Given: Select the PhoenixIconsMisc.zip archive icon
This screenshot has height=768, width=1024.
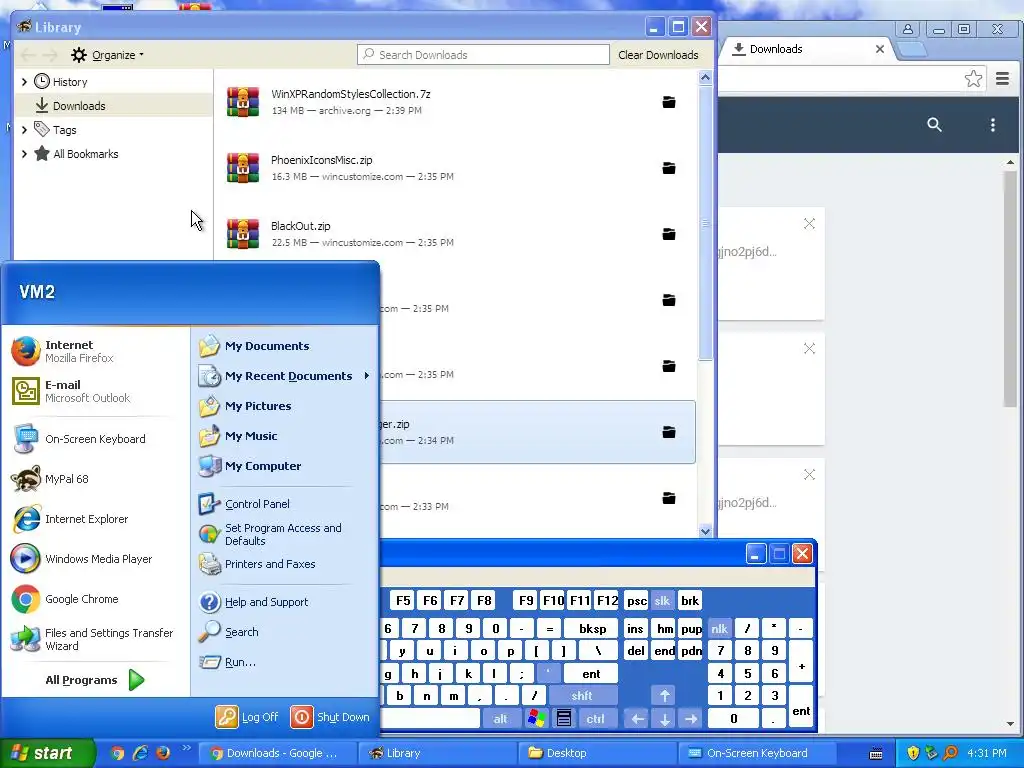Looking at the screenshot, I should (x=243, y=168).
